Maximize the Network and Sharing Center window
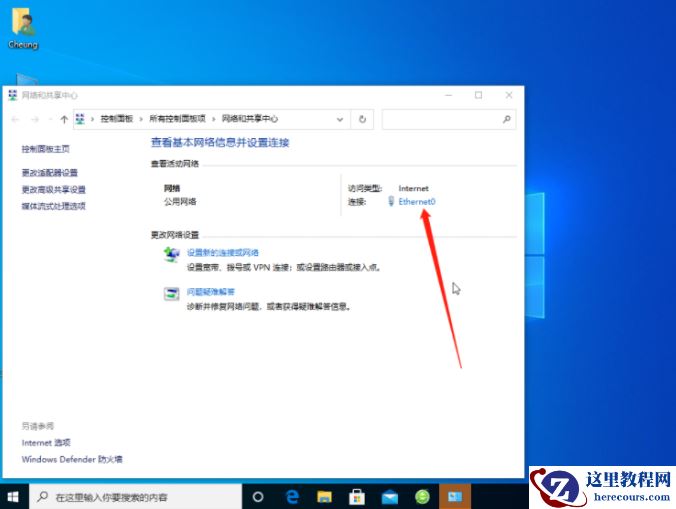 point(479,95)
